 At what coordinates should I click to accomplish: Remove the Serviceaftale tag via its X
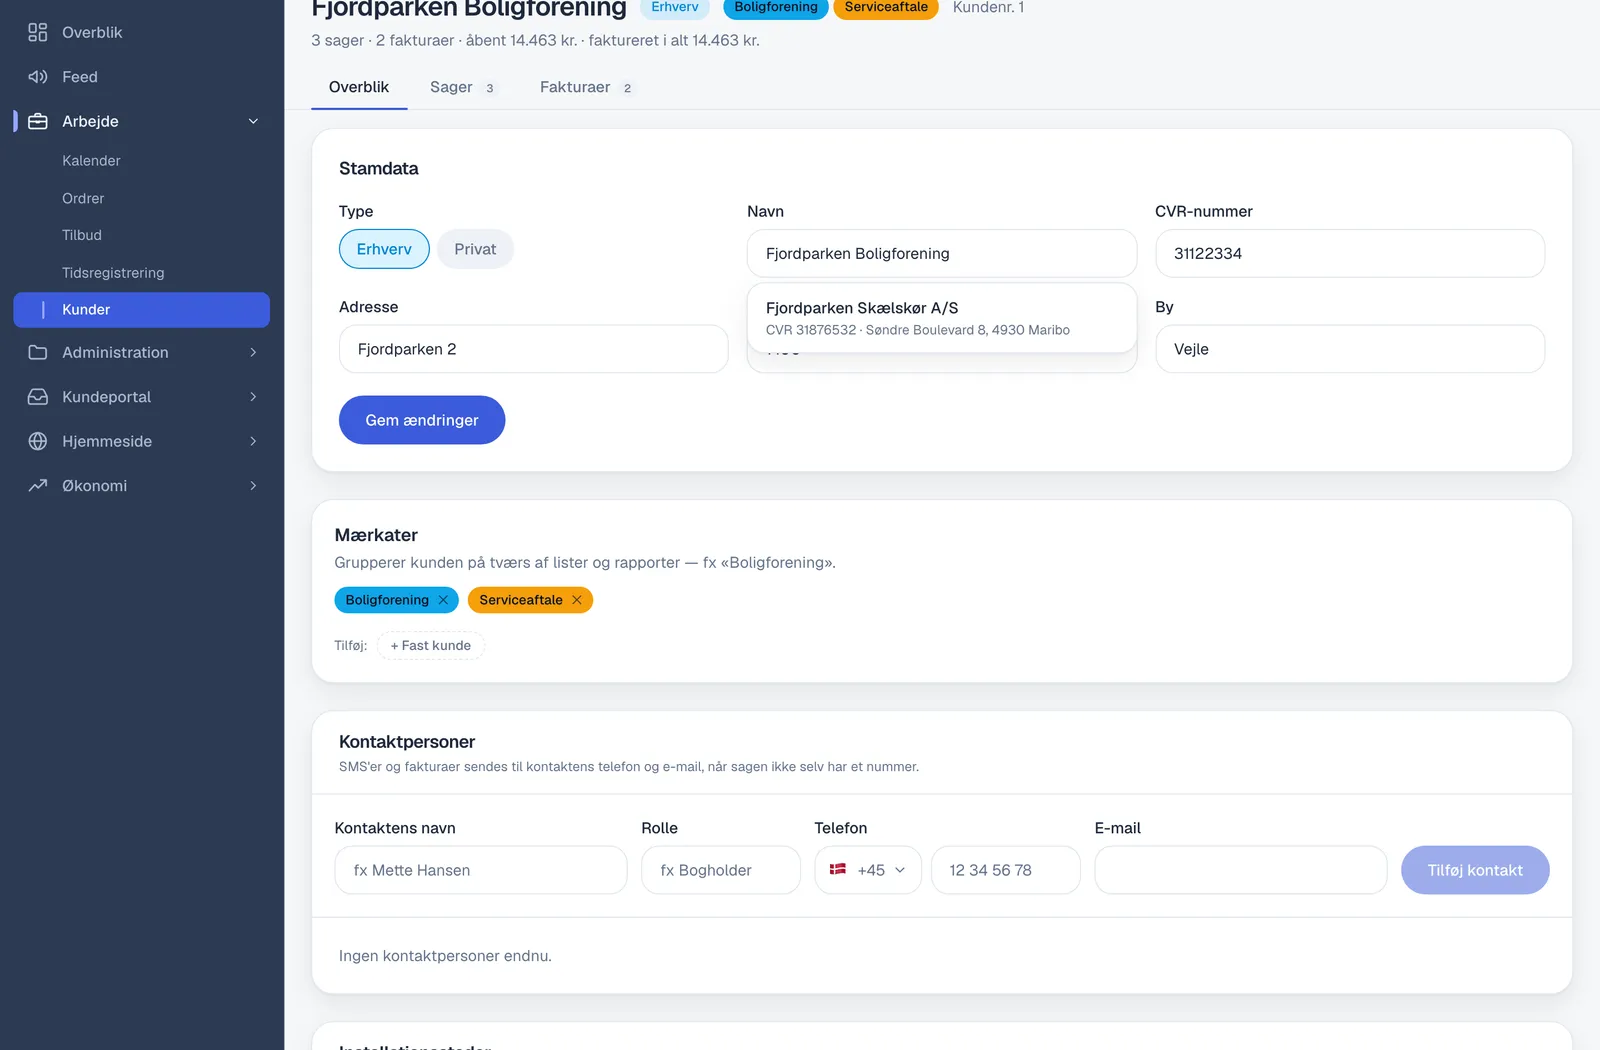pyautogui.click(x=577, y=600)
